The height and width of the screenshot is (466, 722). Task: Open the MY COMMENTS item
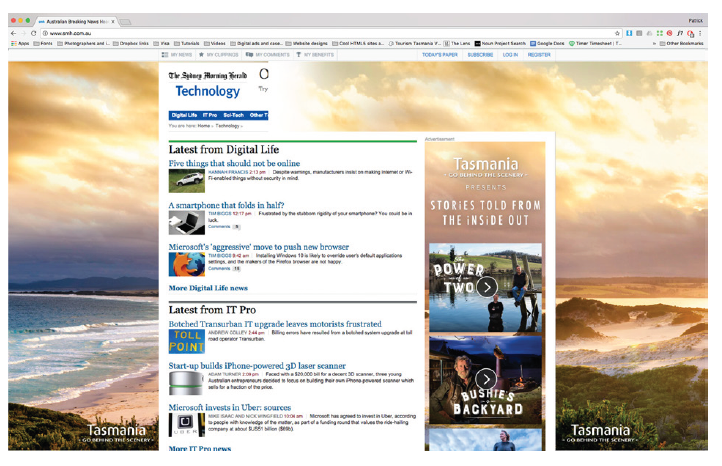pyautogui.click(x=268, y=54)
